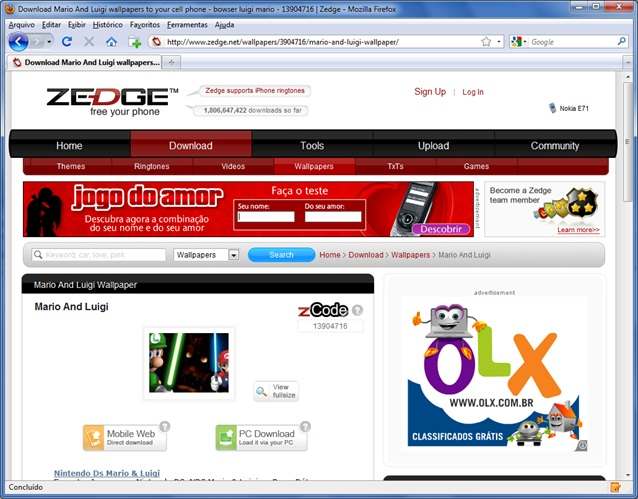638x499 pixels.
Task: Click the Stop loading X icon
Action: click(89, 42)
